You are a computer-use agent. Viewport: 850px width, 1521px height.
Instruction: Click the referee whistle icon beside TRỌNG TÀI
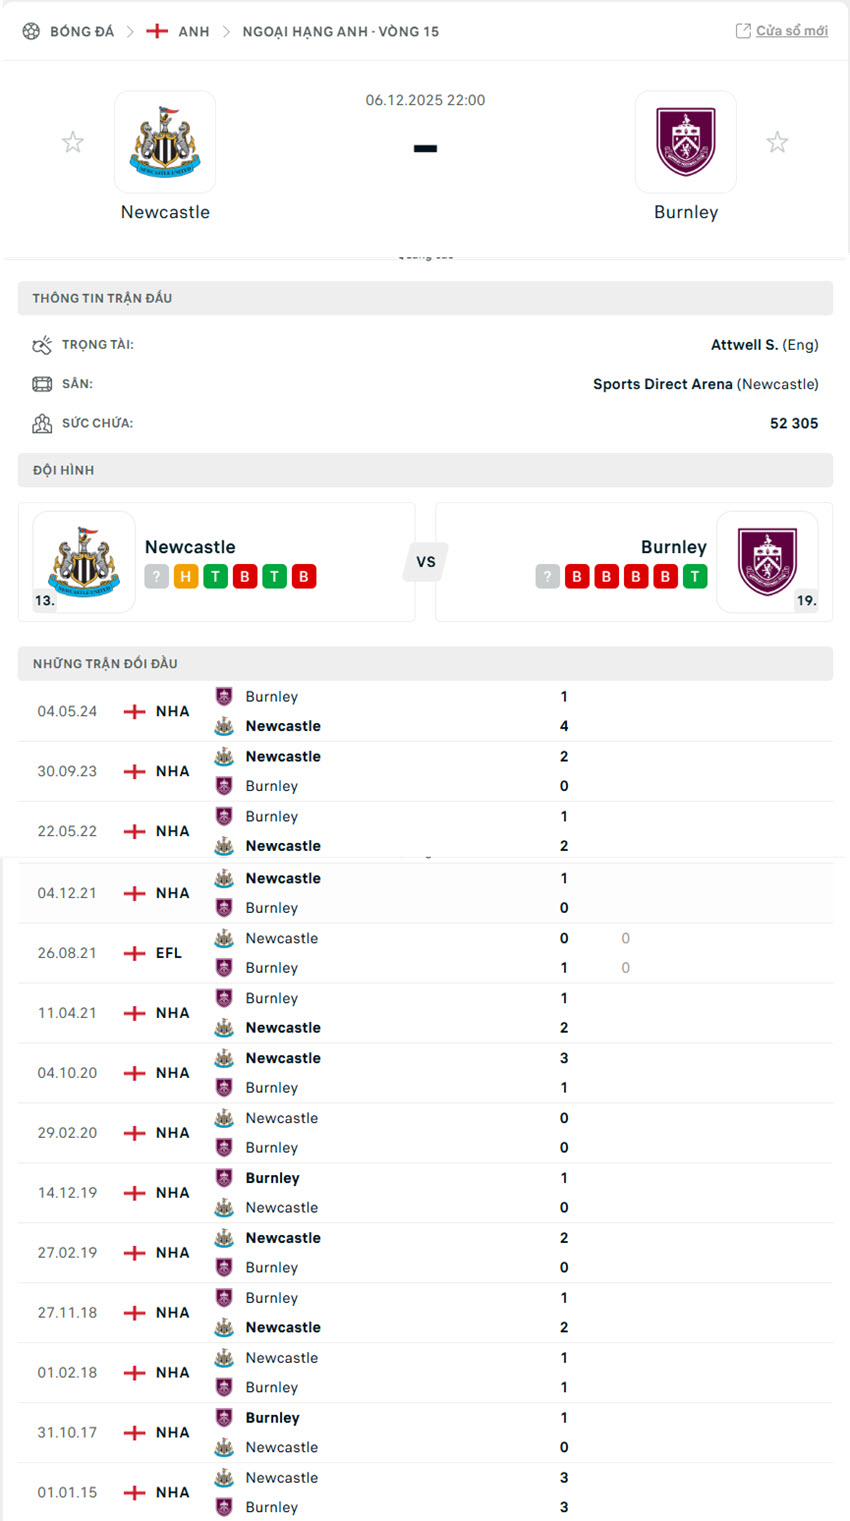[x=41, y=344]
